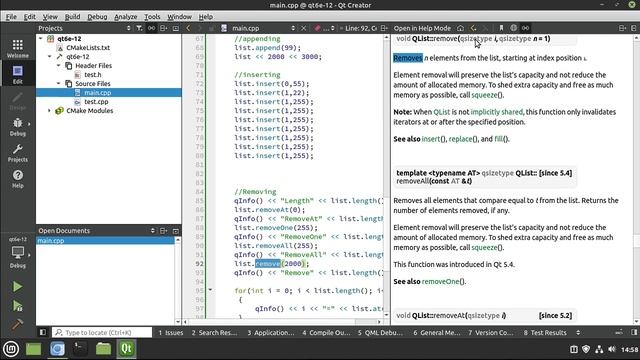
Task: Add a help bookmark
Action: 501,28
